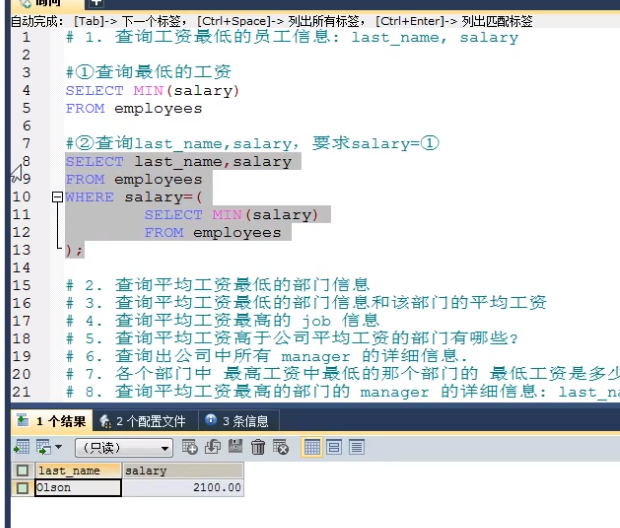Click the result tab's green arrow icon
This screenshot has width=620, height=528.
[23, 420]
